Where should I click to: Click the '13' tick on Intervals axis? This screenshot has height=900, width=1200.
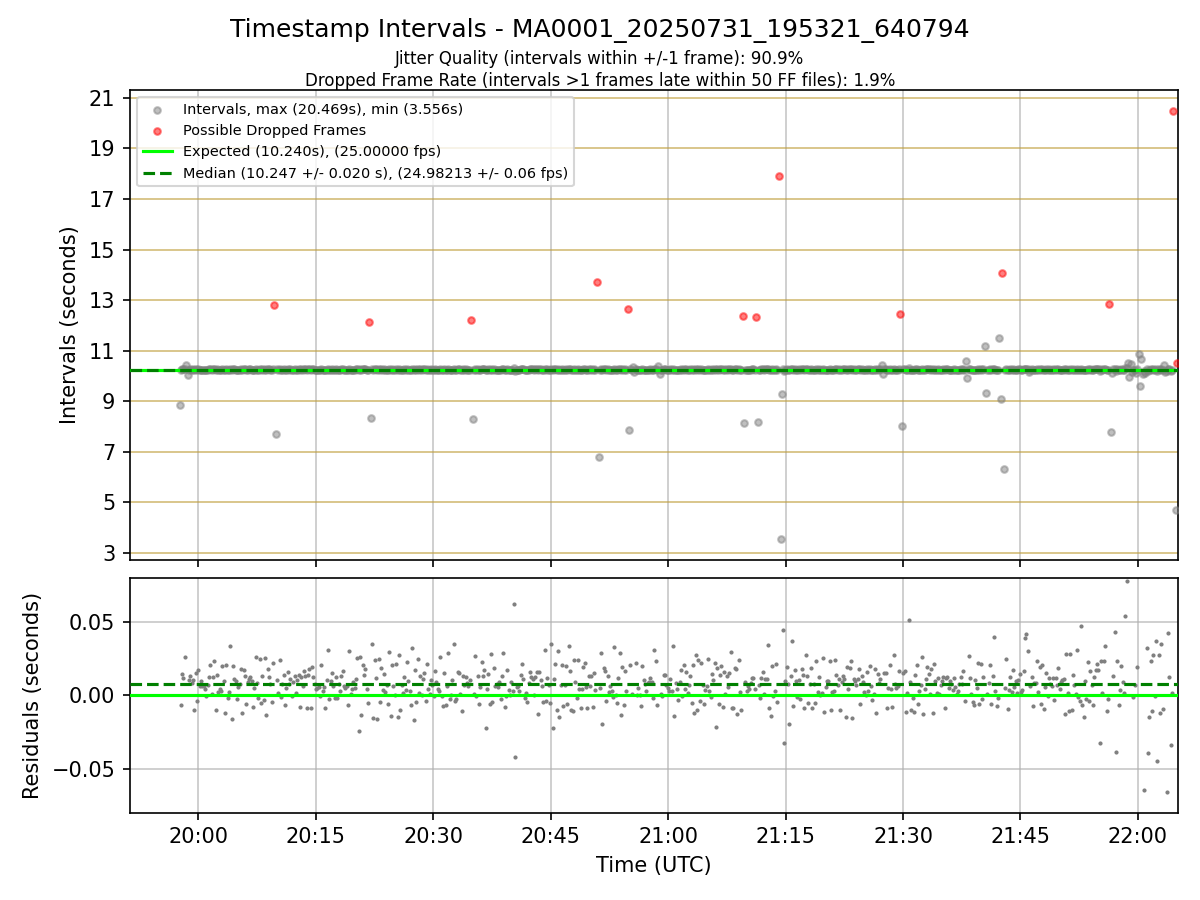click(101, 300)
